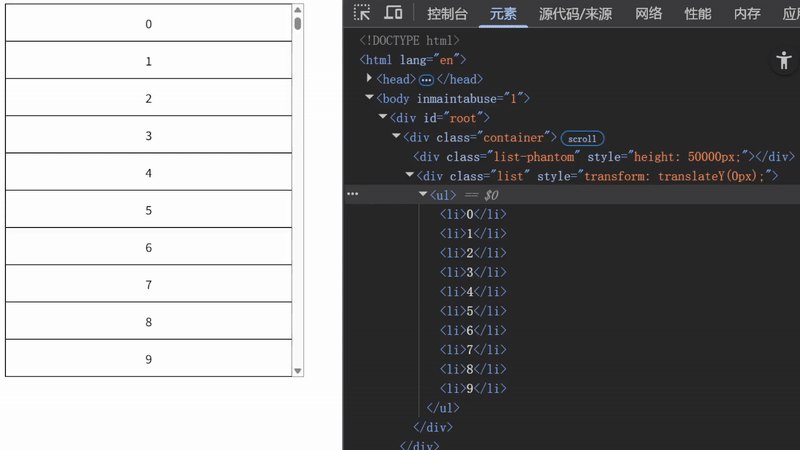Switch to the 网络 tab
The image size is (800, 450).
[648, 13]
